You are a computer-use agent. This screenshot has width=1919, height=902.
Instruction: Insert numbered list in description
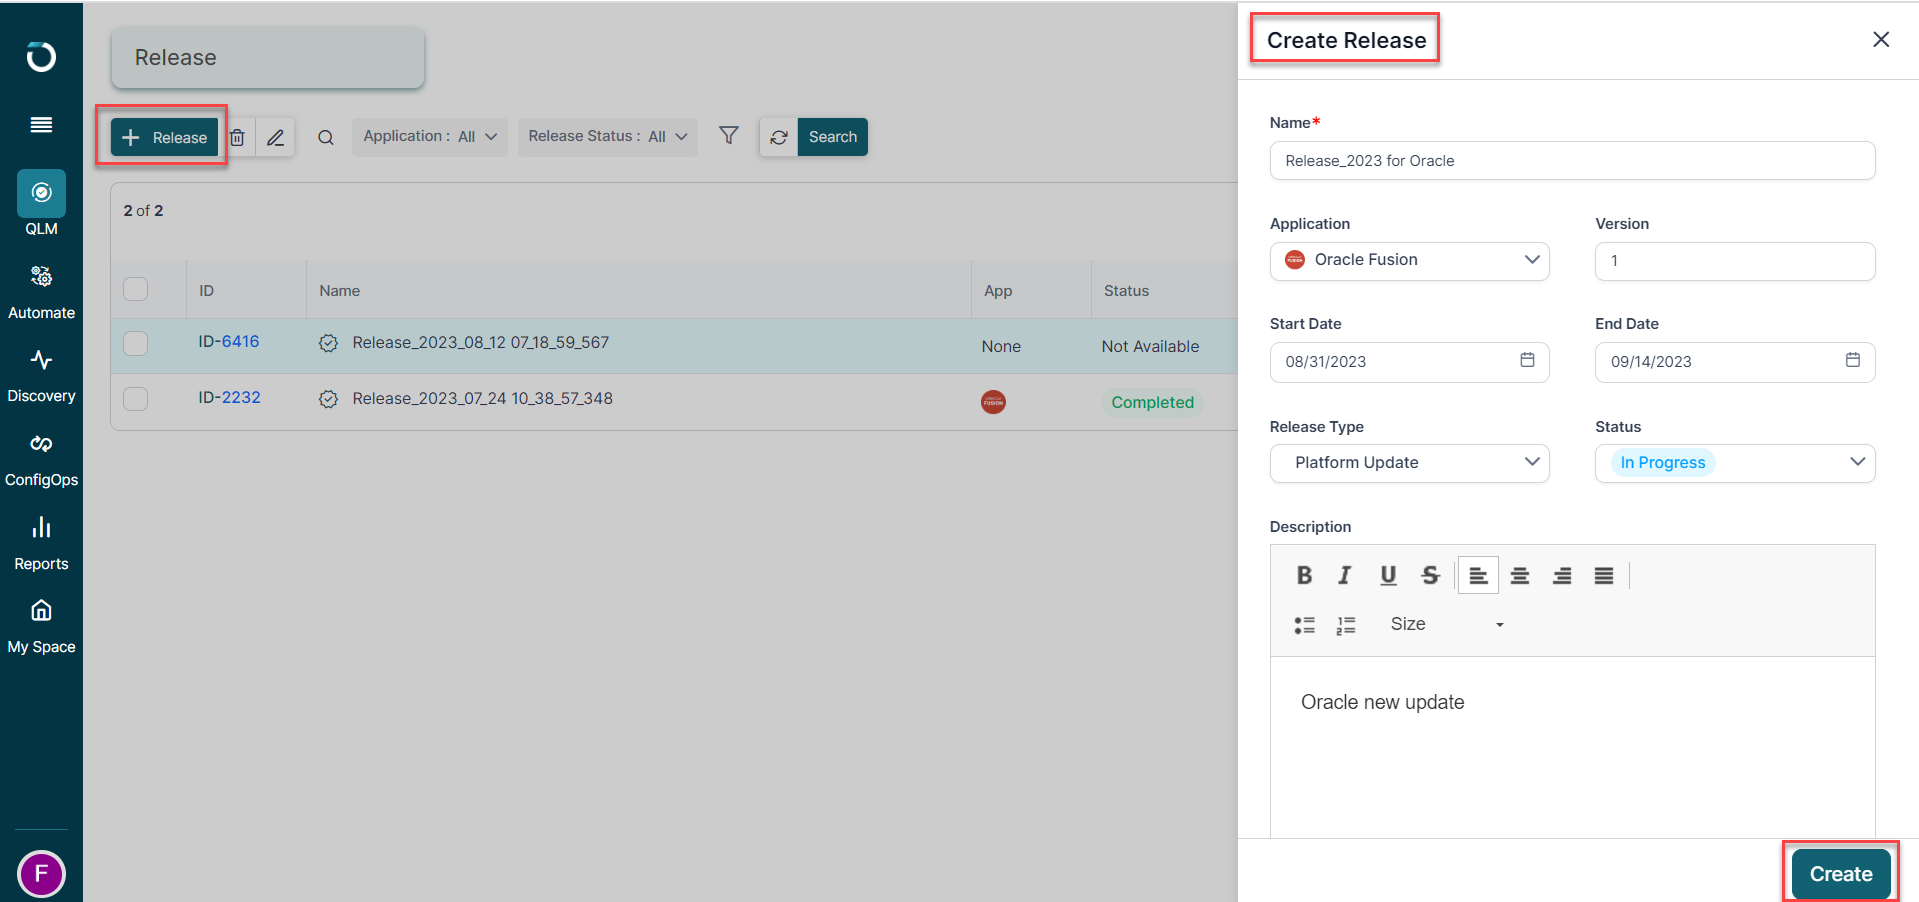pos(1346,625)
